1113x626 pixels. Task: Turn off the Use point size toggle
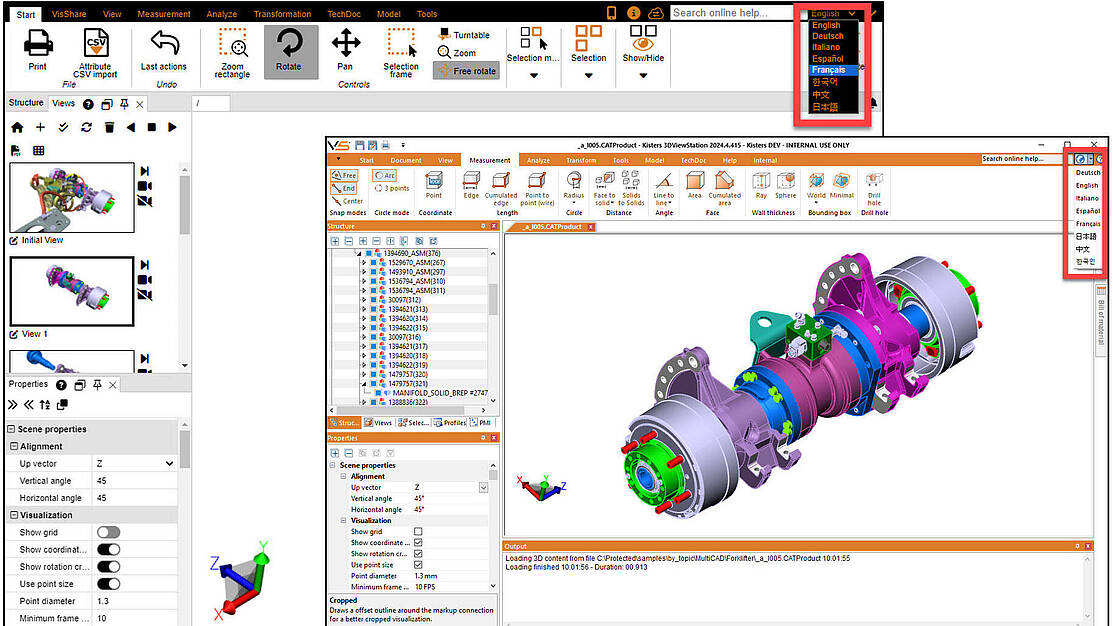point(108,583)
